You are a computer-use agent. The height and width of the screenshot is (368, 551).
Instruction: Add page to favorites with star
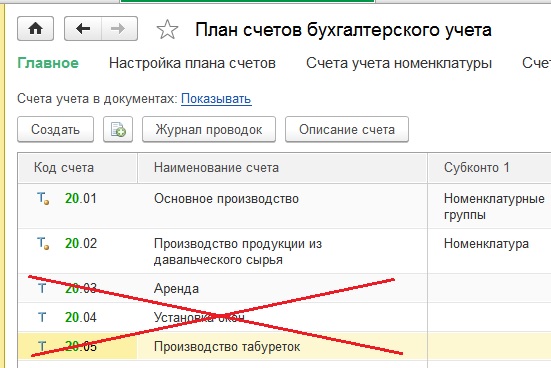pyautogui.click(x=167, y=30)
